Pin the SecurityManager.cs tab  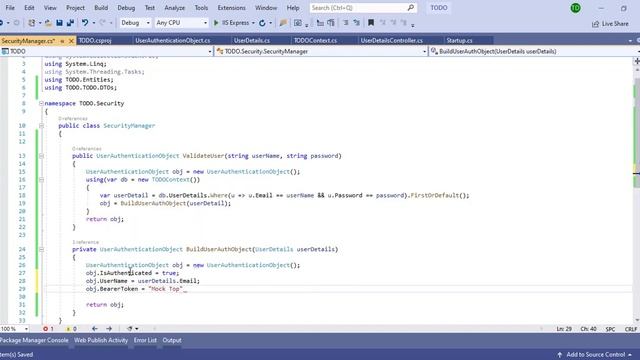point(62,41)
